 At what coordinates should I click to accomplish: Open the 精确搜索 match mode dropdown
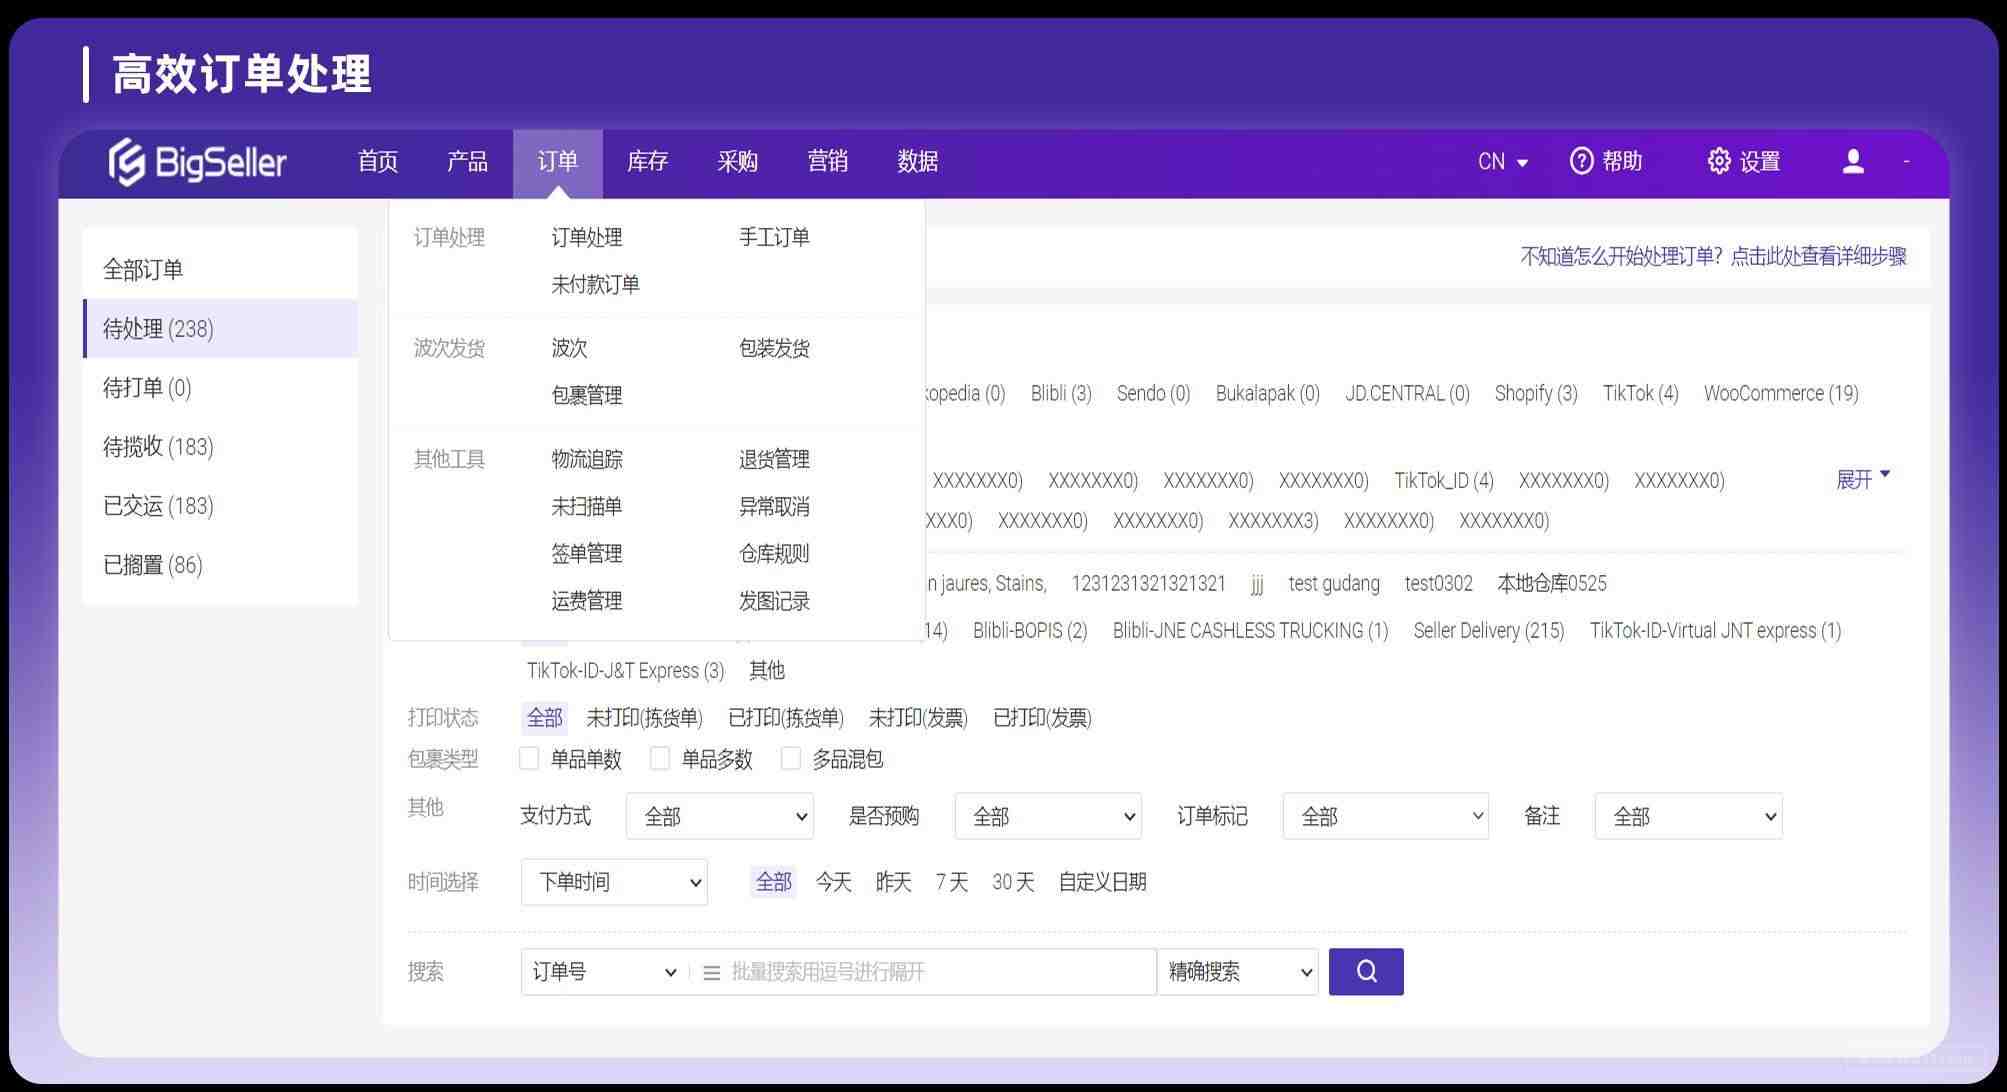[1238, 971]
